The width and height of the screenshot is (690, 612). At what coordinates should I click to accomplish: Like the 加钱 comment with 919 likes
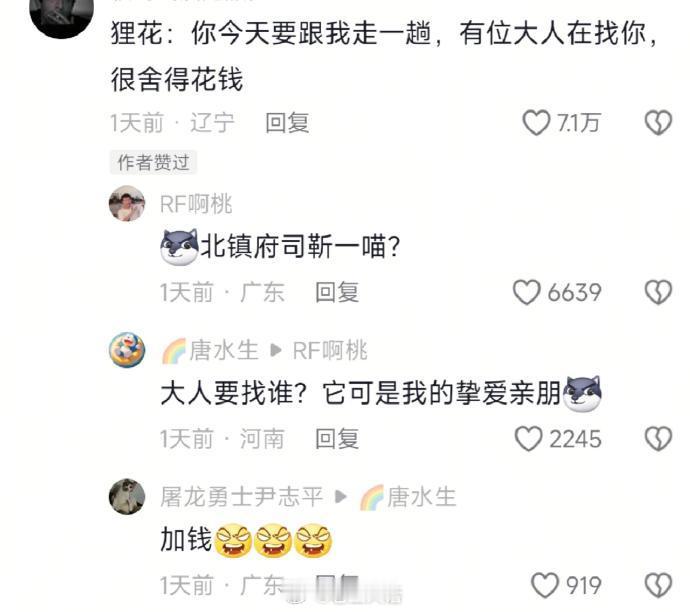pyautogui.click(x=545, y=585)
